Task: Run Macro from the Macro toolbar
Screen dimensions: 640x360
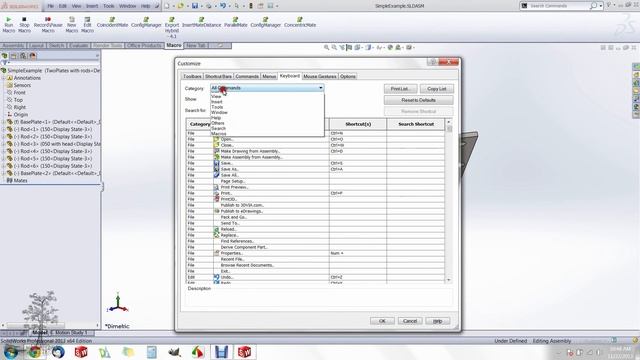Action: [9, 24]
